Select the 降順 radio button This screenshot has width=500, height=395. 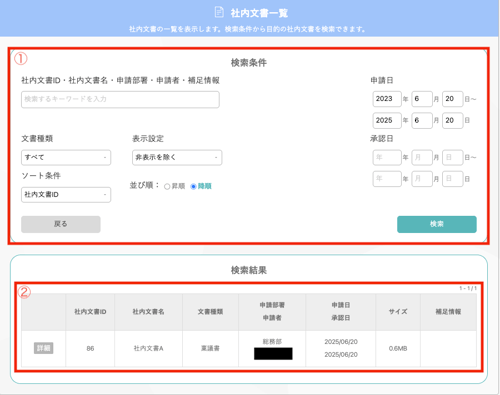click(193, 187)
